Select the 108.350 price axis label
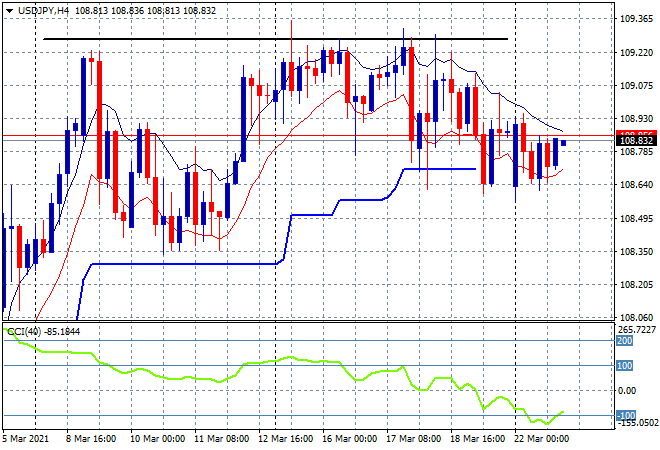The image size is (660, 450). 636,251
